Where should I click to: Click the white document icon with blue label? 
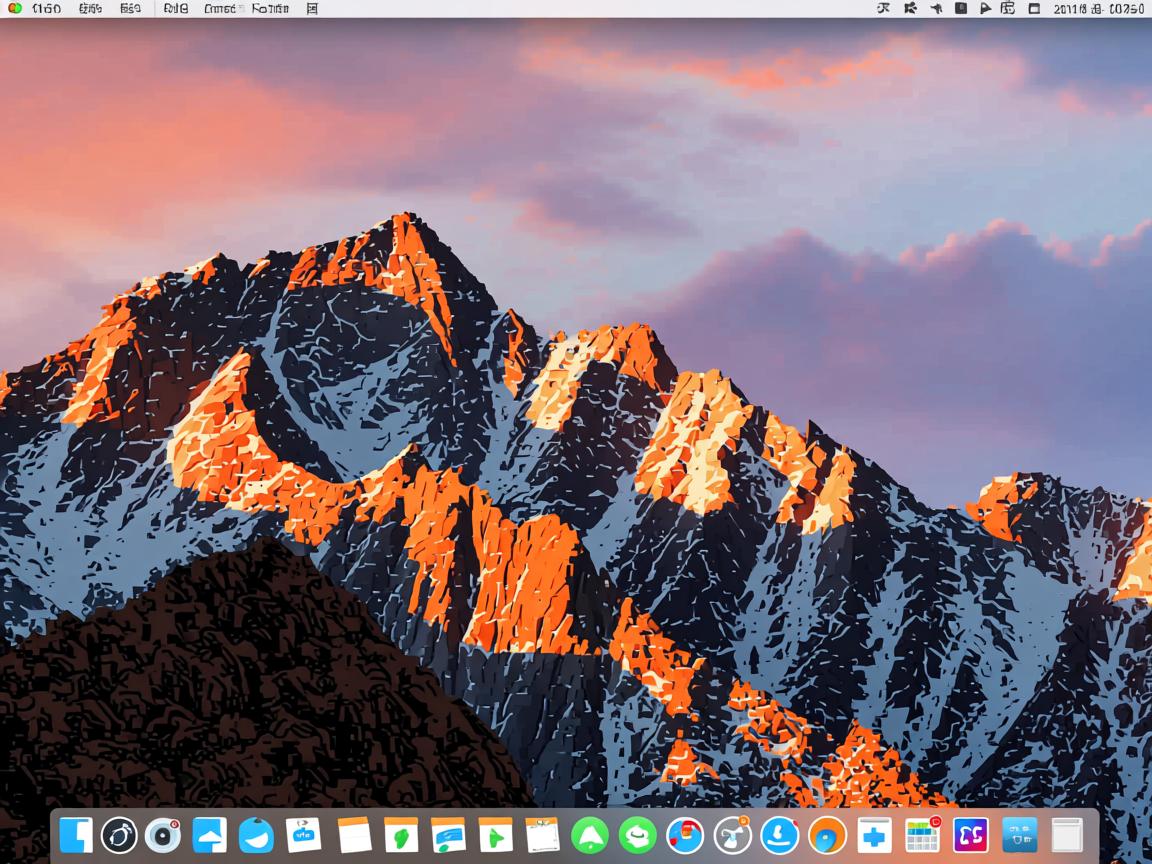(304, 834)
